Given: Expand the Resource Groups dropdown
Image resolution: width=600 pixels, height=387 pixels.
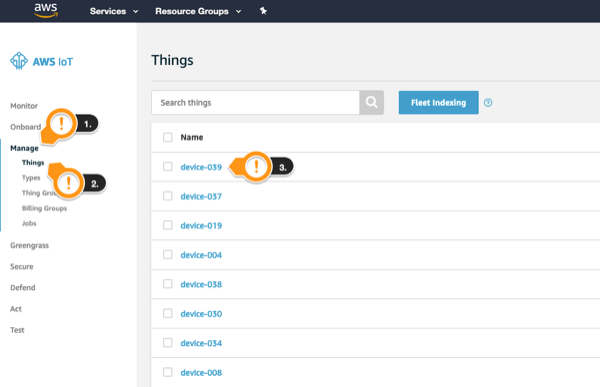Looking at the screenshot, I should pyautogui.click(x=198, y=11).
